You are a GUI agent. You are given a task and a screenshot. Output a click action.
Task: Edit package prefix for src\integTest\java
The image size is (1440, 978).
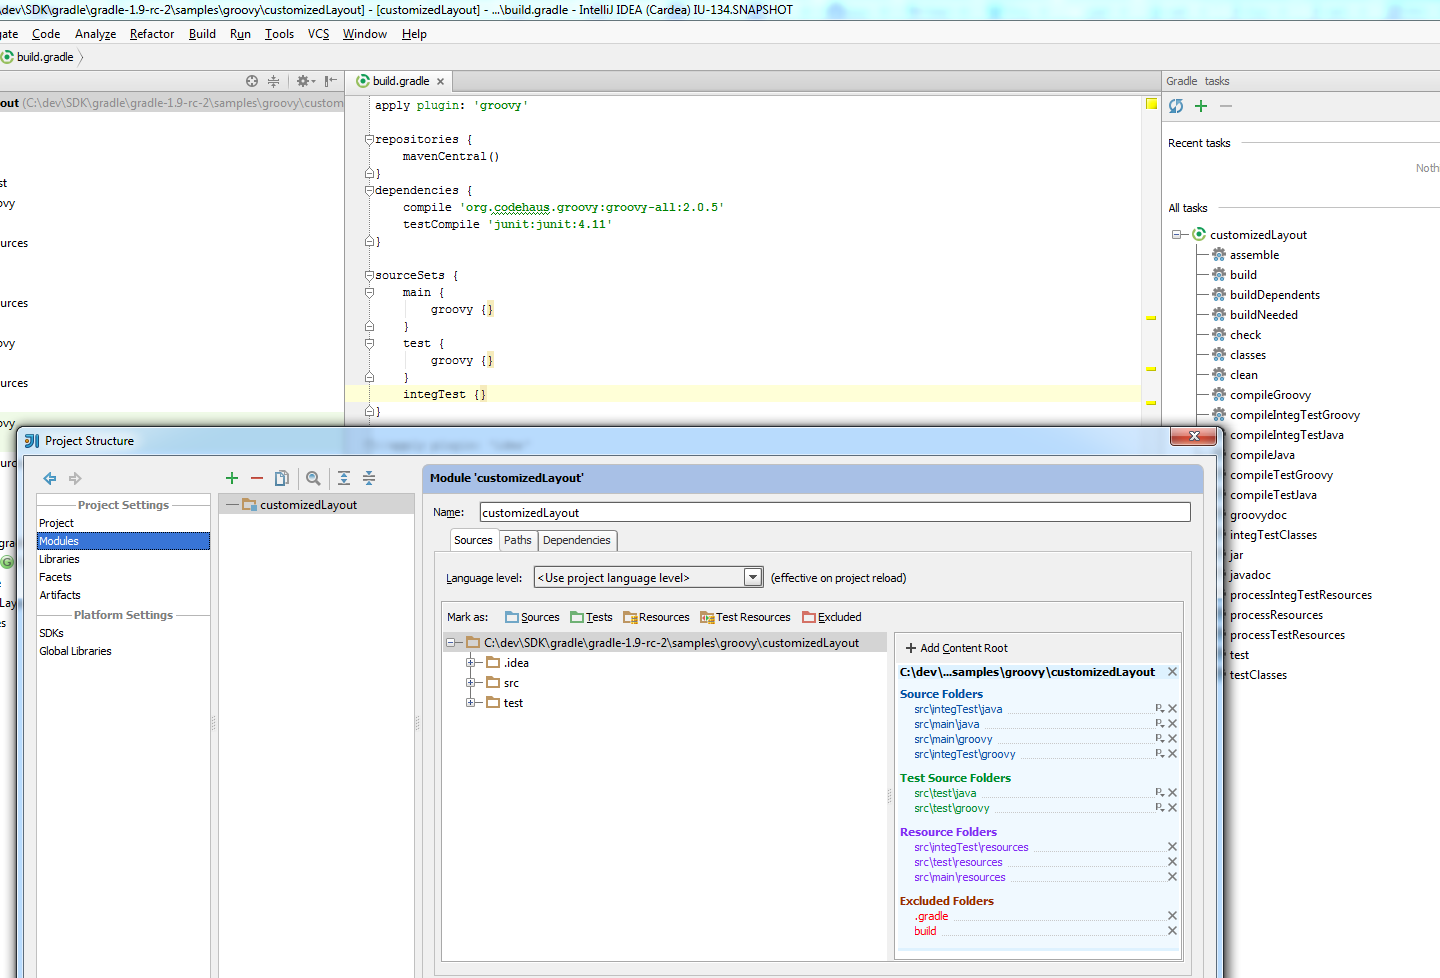click(1159, 709)
